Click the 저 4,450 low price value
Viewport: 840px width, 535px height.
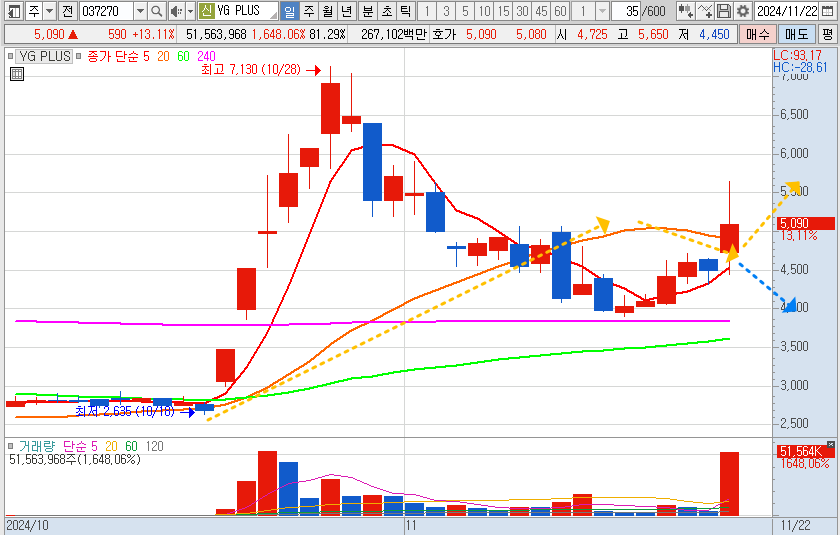[714, 35]
